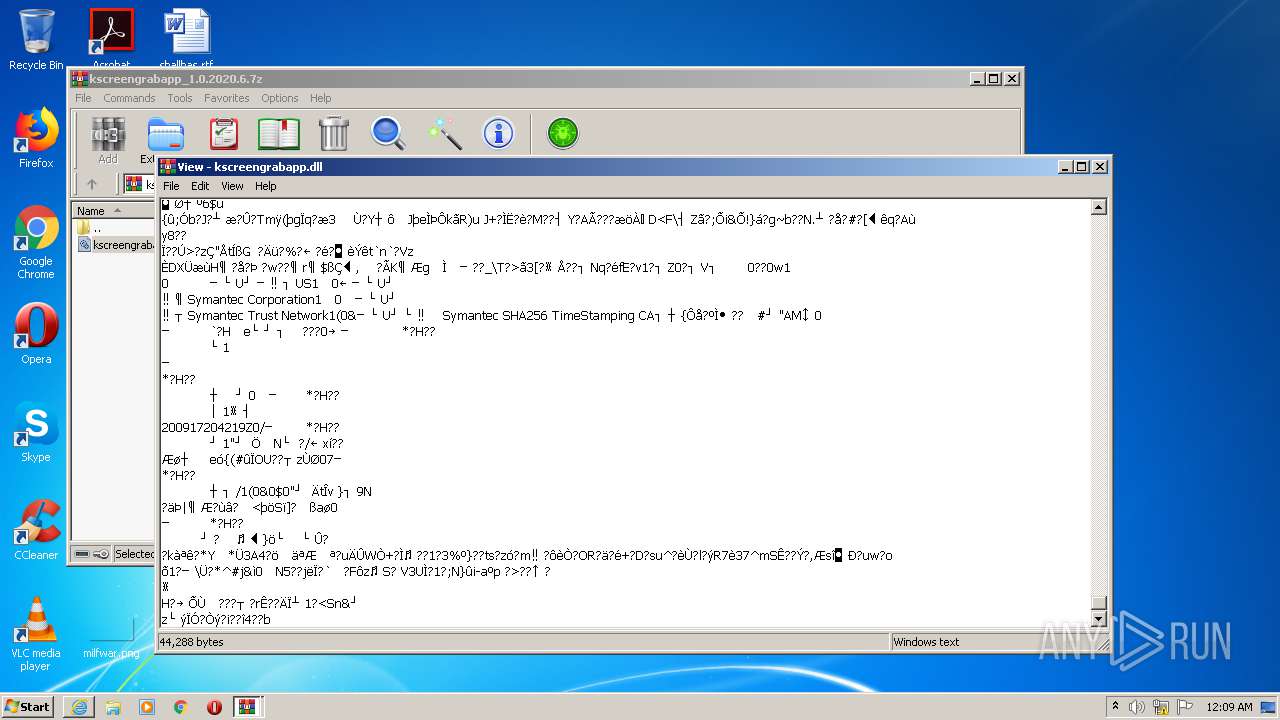1280x720 pixels.
Task: Click the Test archive clipboard icon
Action: click(224, 133)
